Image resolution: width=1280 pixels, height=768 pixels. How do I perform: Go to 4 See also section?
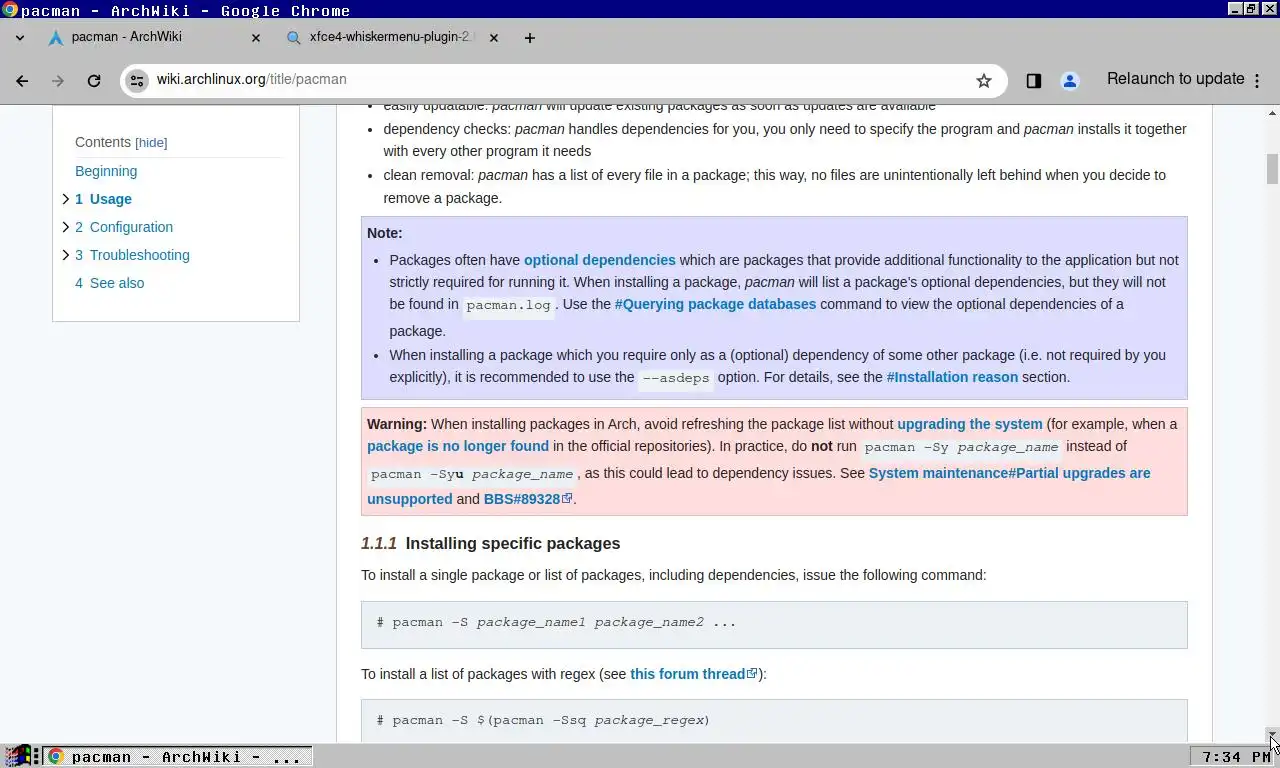tap(109, 283)
